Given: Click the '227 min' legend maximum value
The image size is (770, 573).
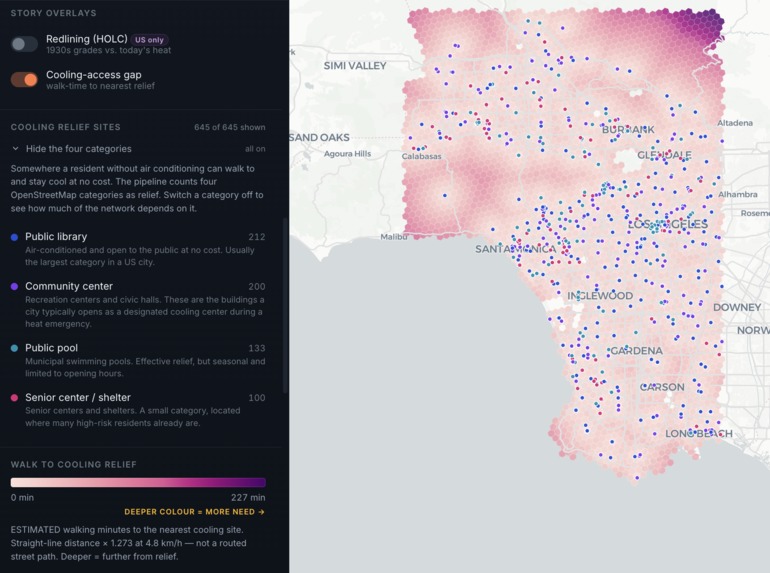Looking at the screenshot, I should 248,497.
